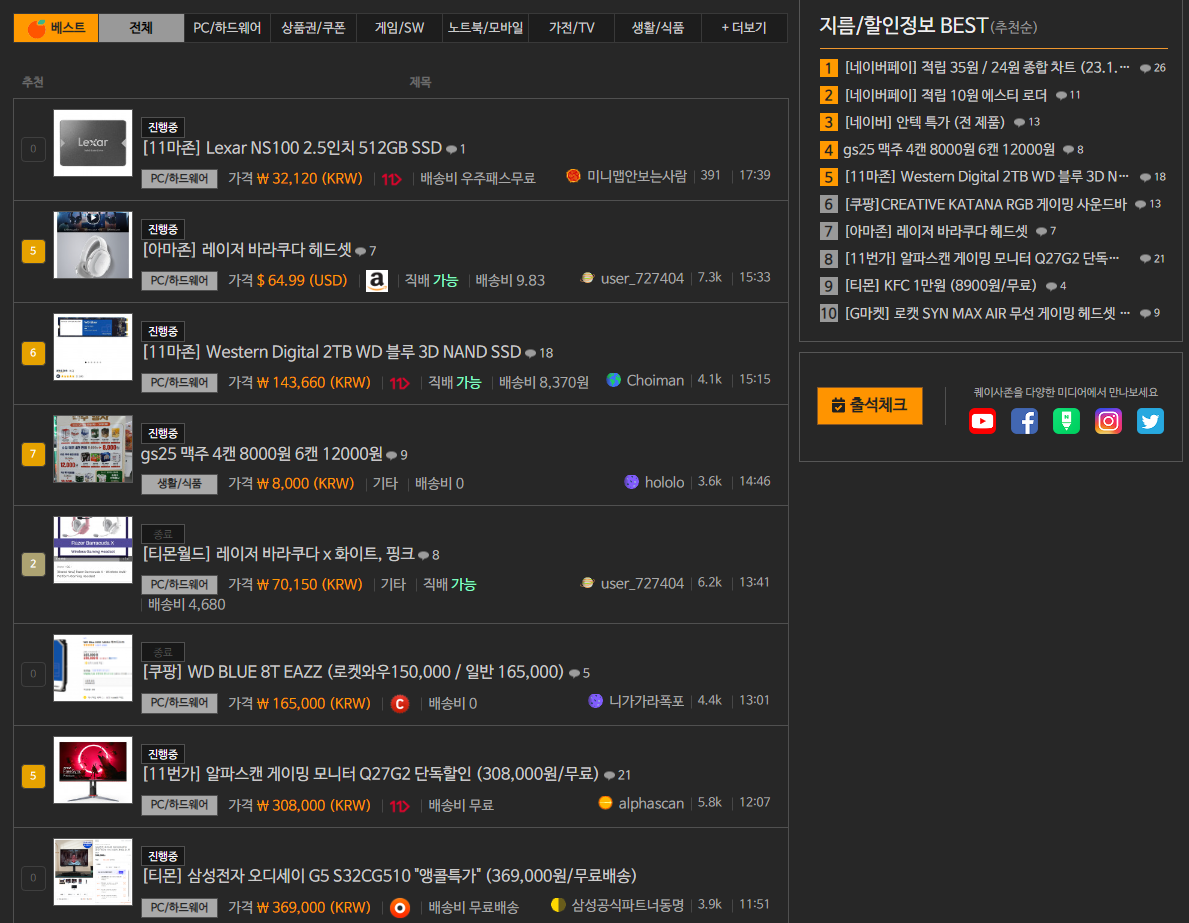The width and height of the screenshot is (1189, 923).
Task: Click avatar icon next to 미니맵안보는사람
Action: click(573, 176)
